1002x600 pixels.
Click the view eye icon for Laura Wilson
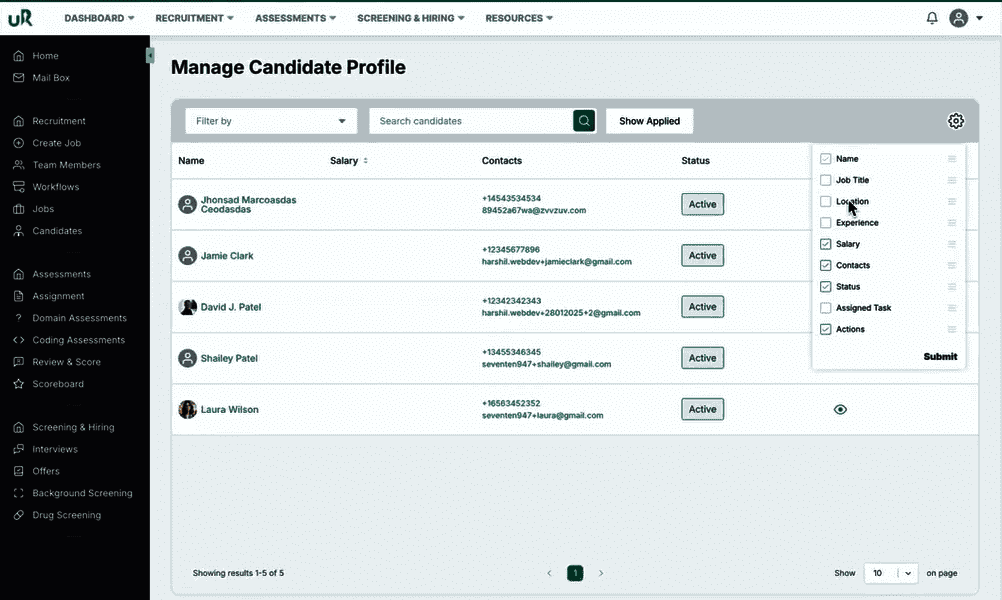coord(840,409)
